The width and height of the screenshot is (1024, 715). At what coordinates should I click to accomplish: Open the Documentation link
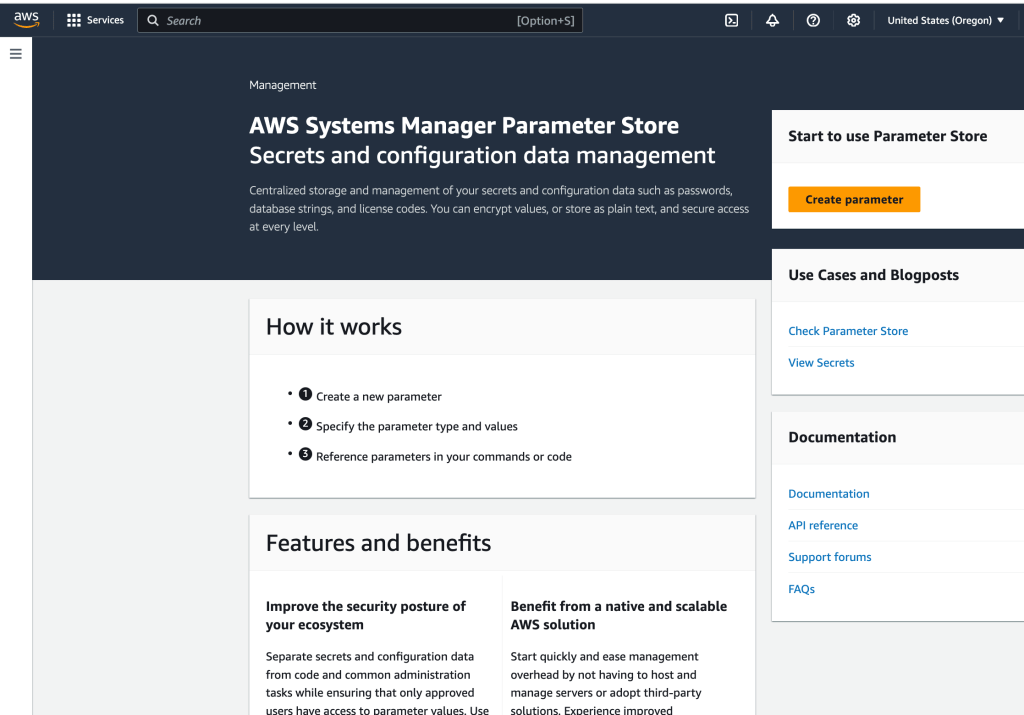click(828, 494)
